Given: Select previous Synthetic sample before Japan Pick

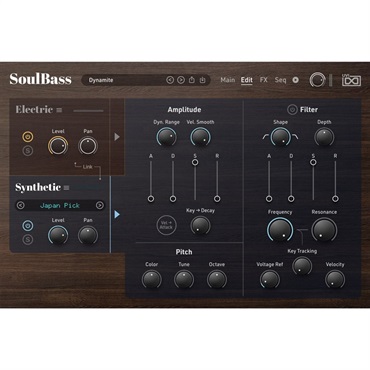Looking at the screenshot, I should pyautogui.click(x=20, y=205).
